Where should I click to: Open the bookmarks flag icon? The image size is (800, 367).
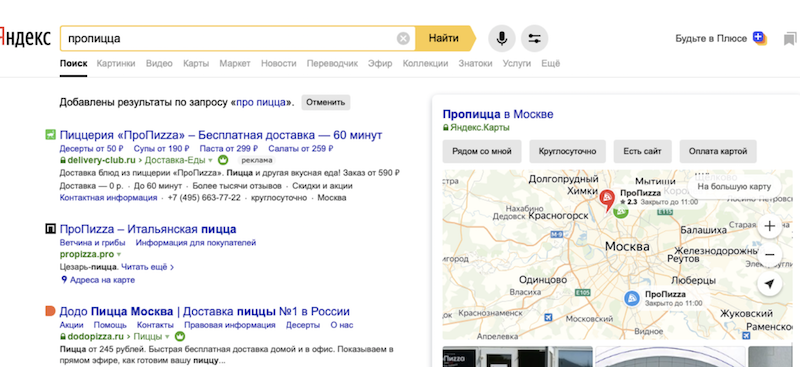[790, 39]
